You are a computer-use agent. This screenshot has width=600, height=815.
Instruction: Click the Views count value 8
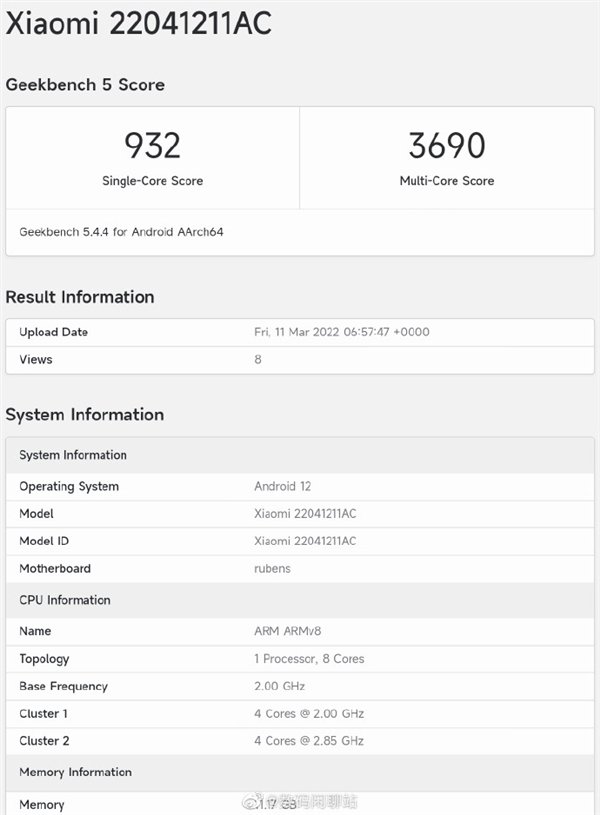click(258, 359)
